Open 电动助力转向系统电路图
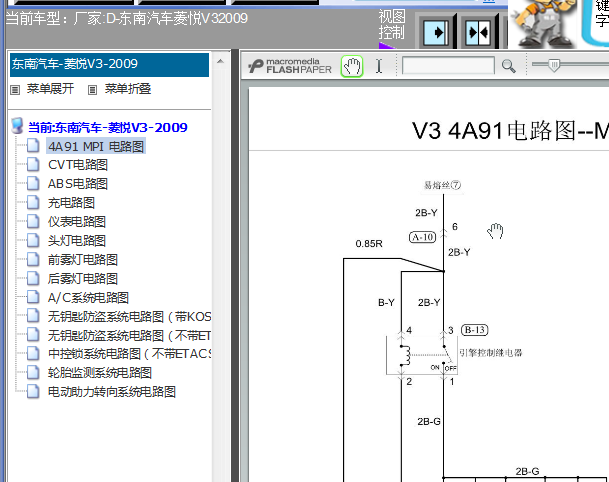Screen dimensions: 609x482 112,392
